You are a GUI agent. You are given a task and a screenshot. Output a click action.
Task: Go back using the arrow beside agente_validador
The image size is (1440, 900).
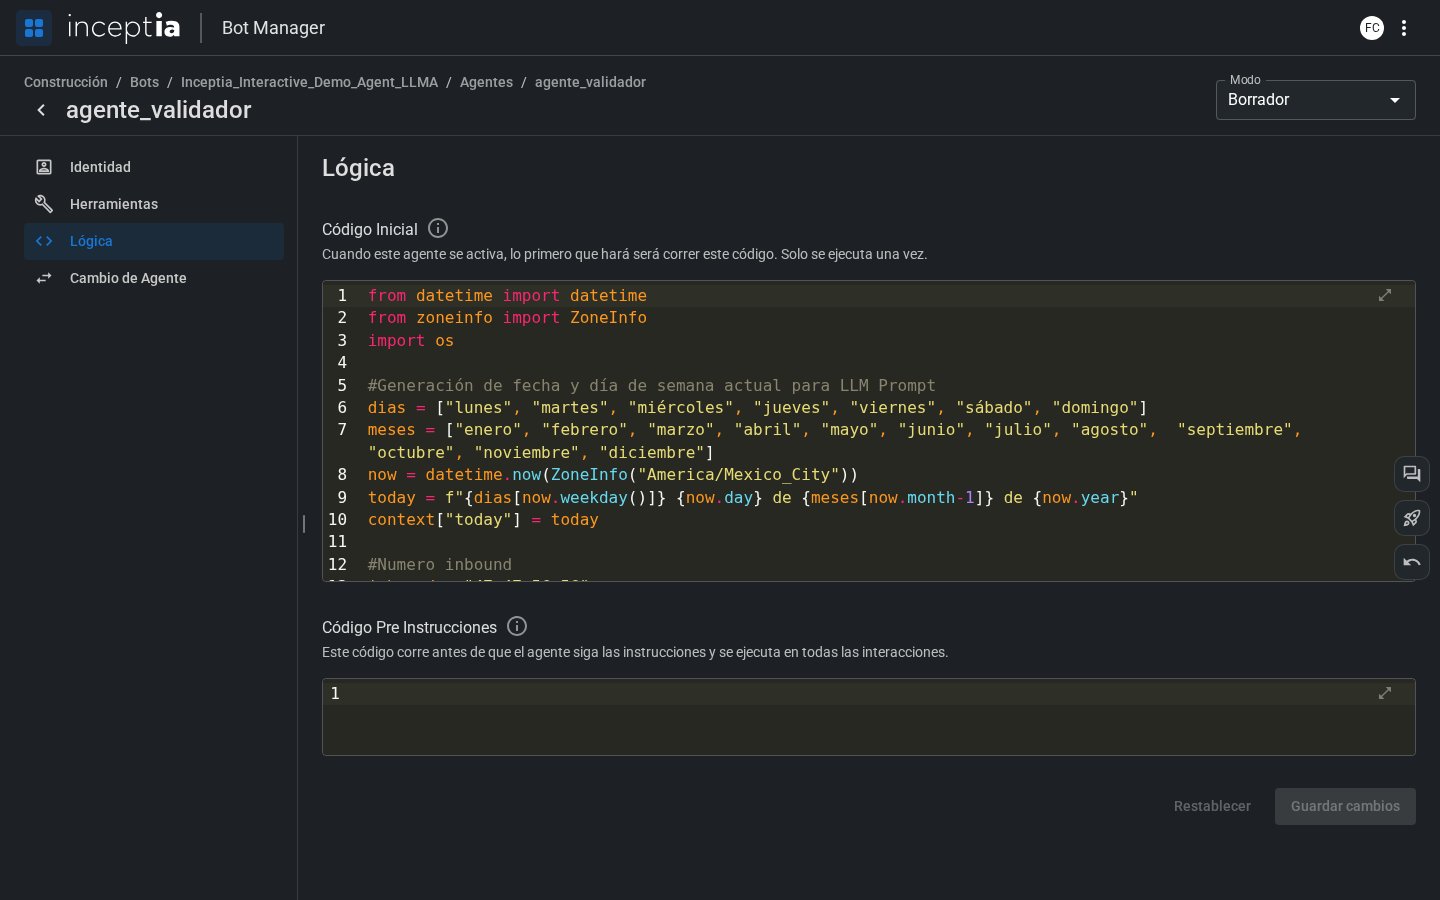(x=41, y=110)
